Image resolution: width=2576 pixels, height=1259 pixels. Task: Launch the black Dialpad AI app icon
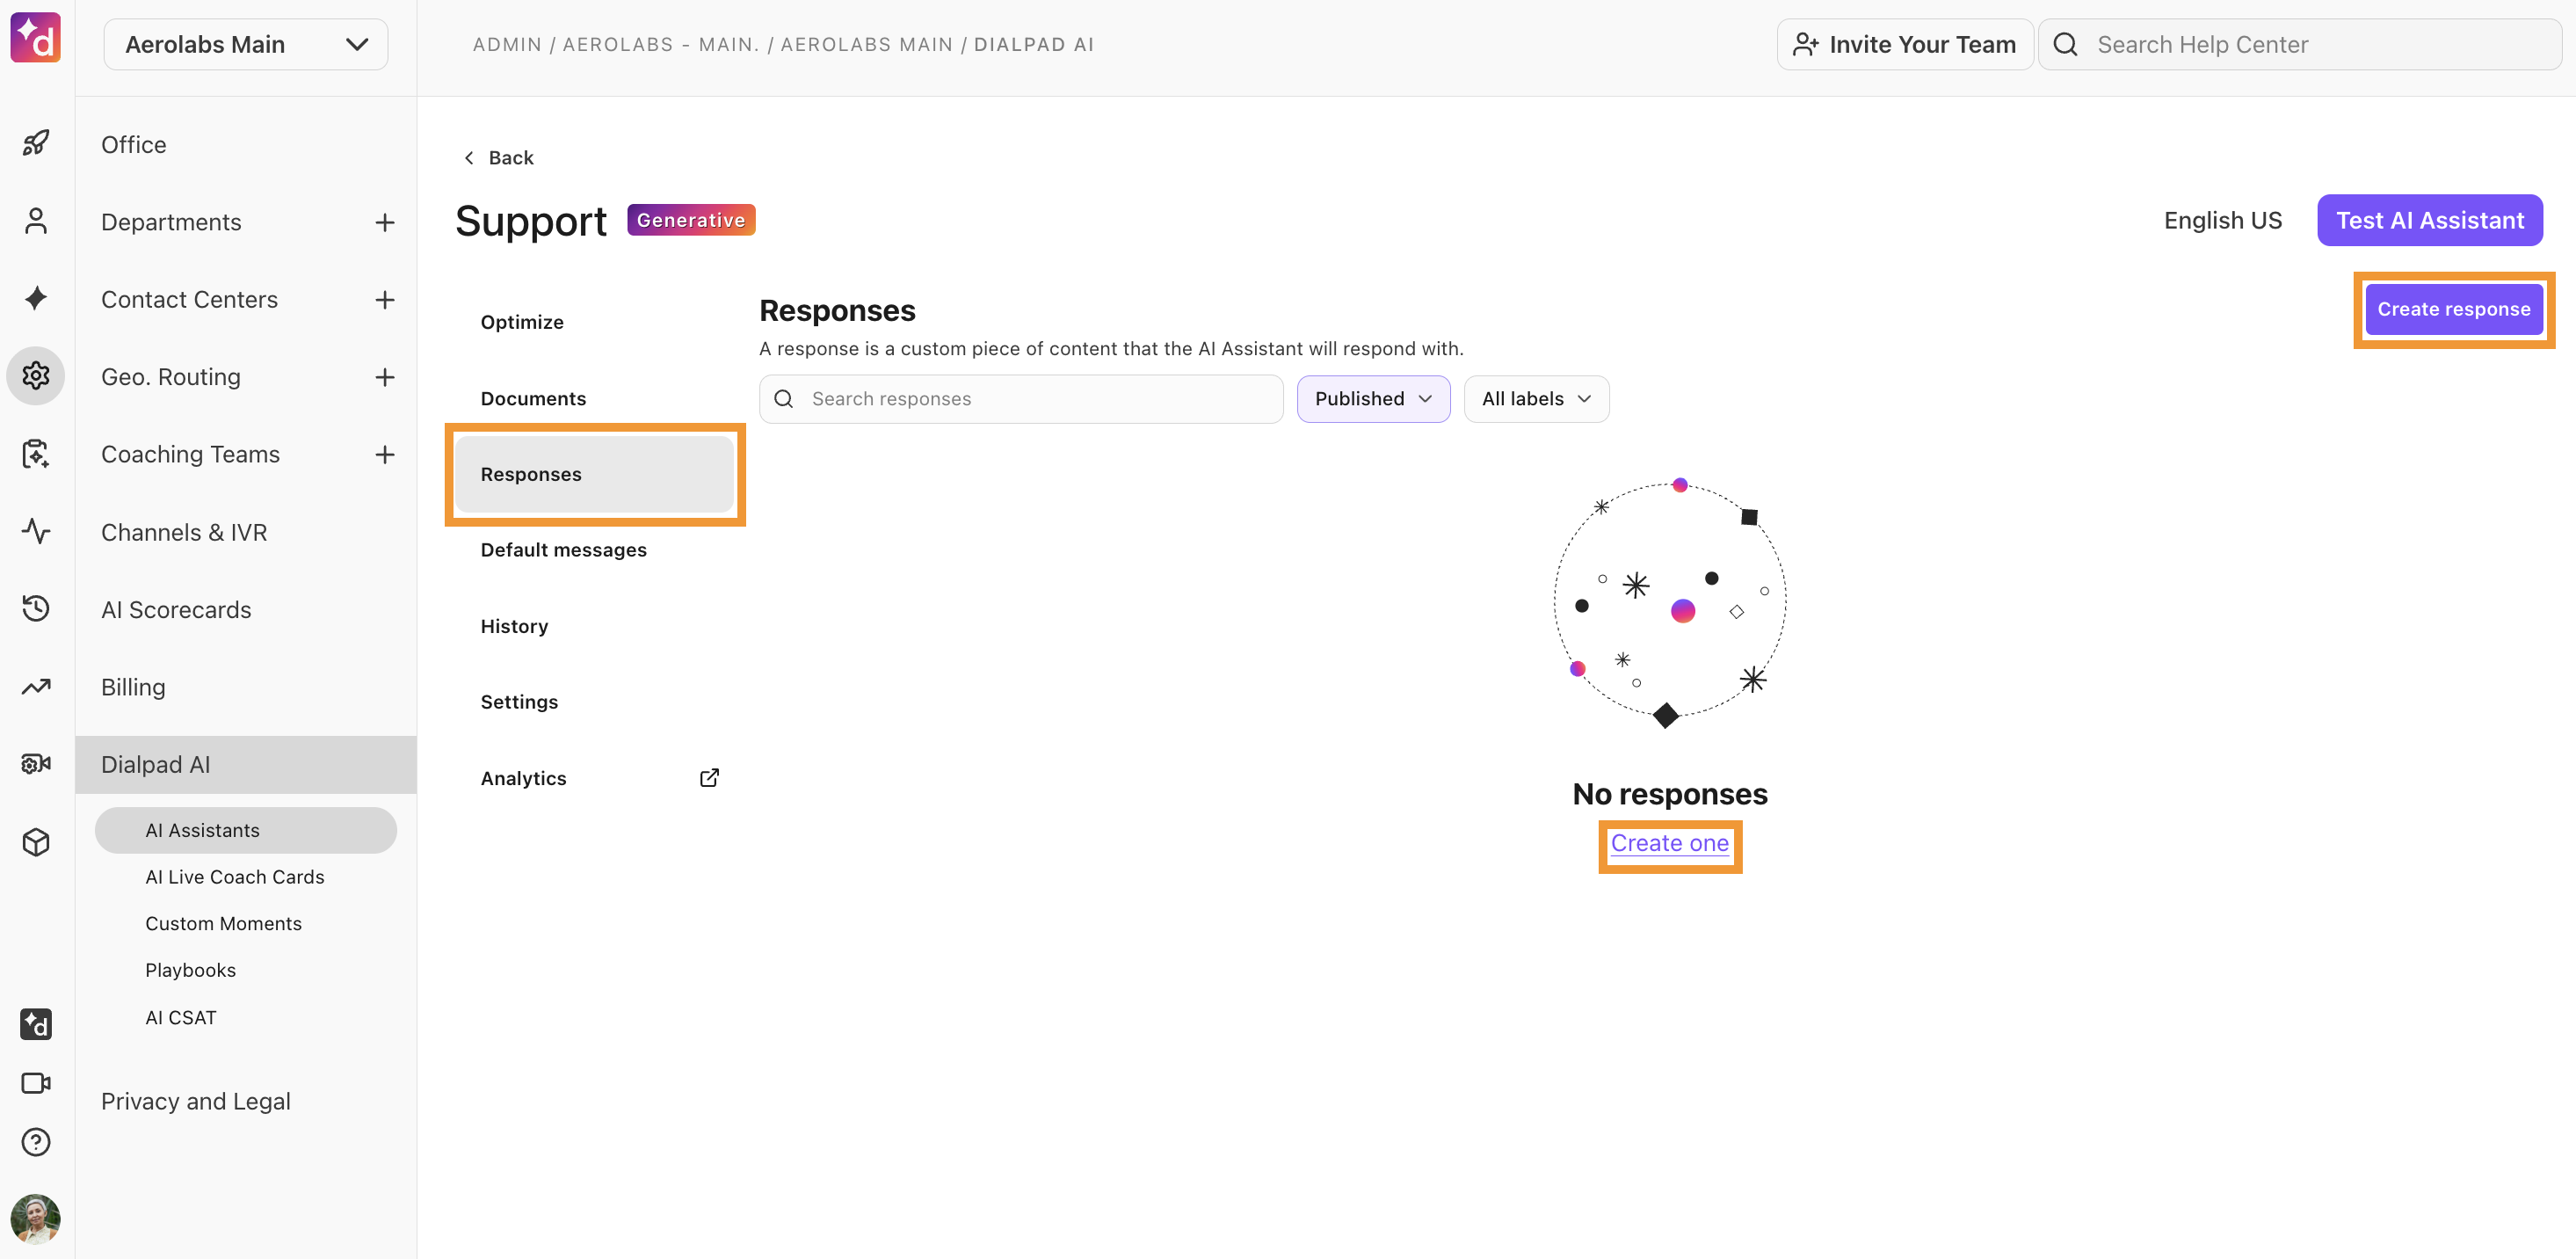(36, 1024)
